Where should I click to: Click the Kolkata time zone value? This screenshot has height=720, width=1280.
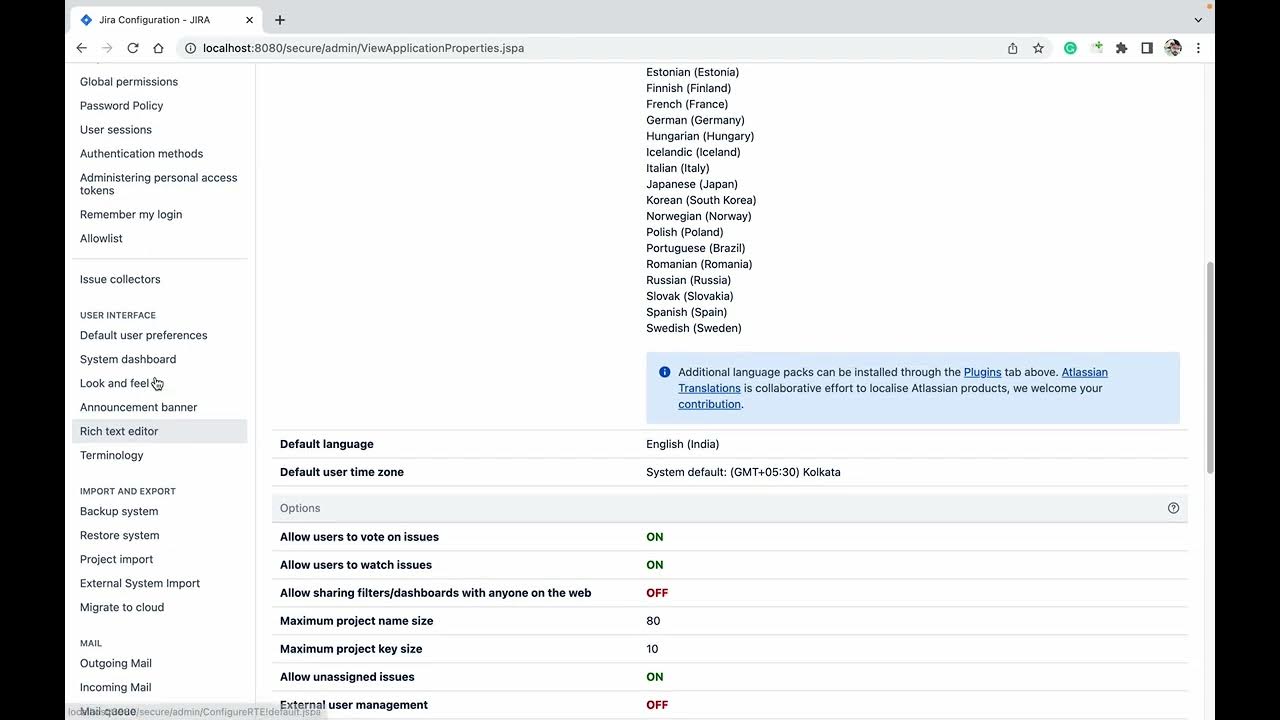pyautogui.click(x=743, y=472)
